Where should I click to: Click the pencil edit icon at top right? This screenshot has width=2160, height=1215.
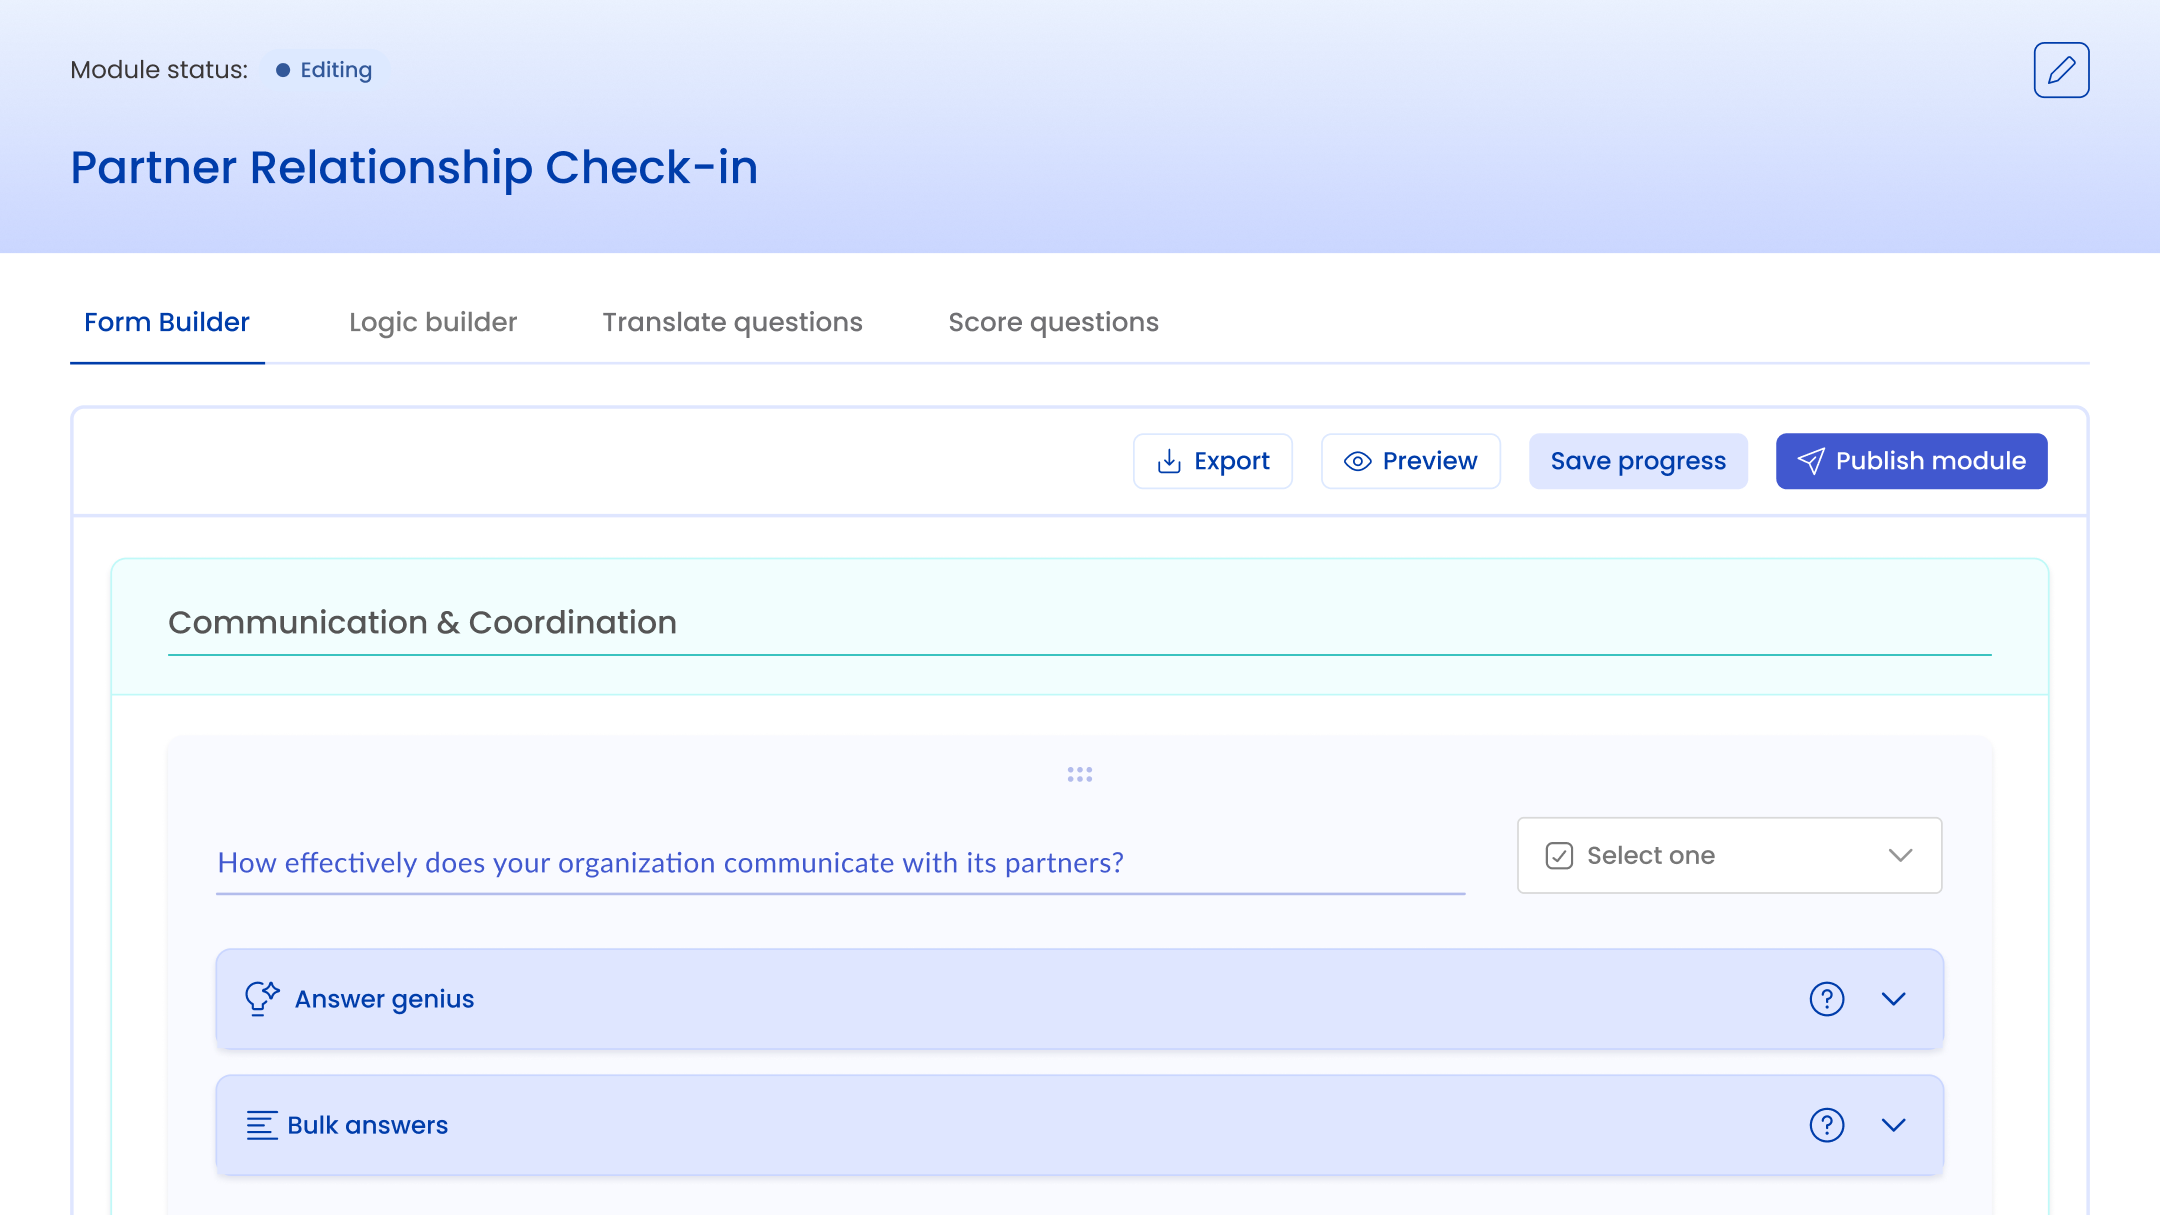[2061, 70]
